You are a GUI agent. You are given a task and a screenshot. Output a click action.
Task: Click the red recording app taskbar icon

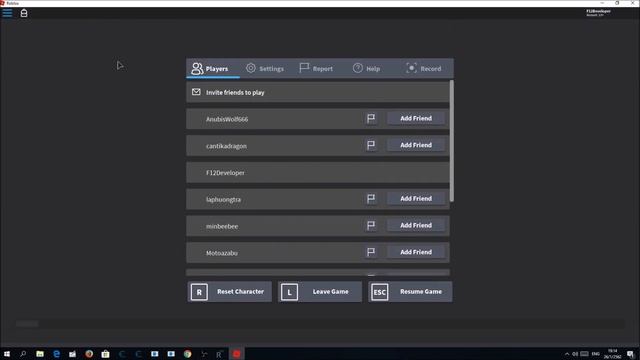coord(236,354)
